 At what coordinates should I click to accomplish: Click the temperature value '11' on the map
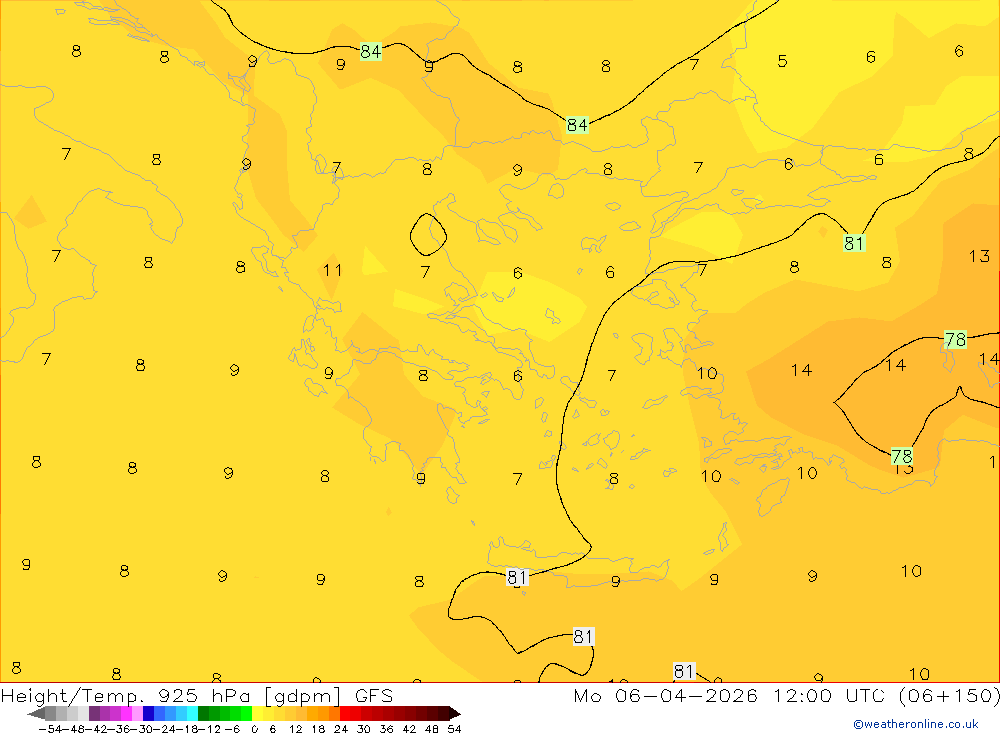click(x=332, y=270)
